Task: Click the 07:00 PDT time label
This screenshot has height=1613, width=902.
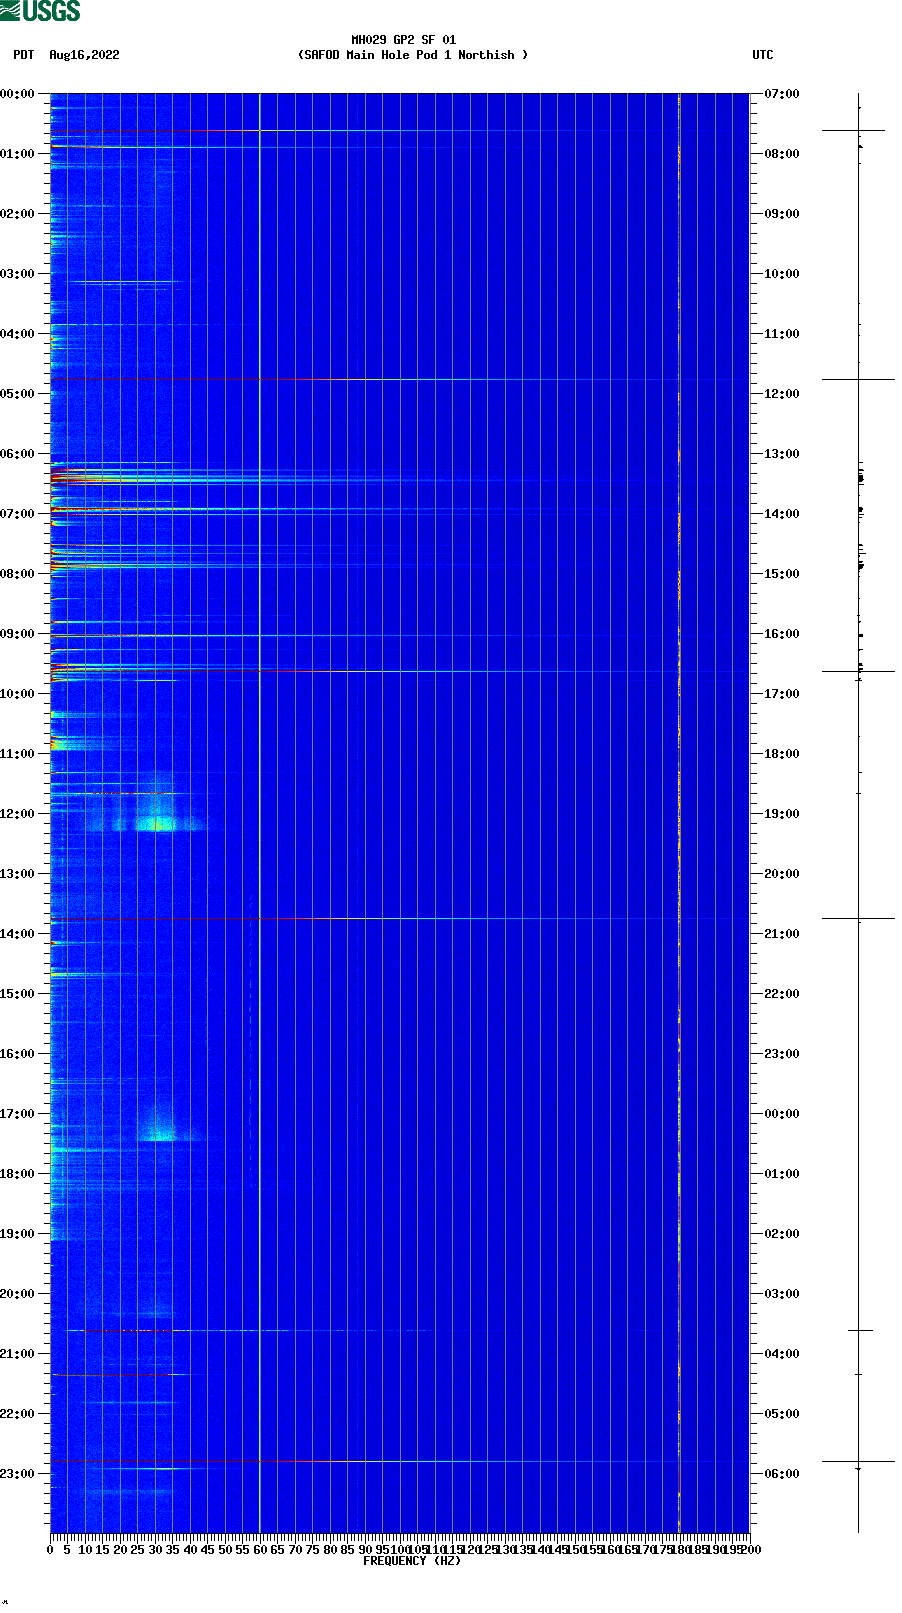Action: tap(18, 514)
